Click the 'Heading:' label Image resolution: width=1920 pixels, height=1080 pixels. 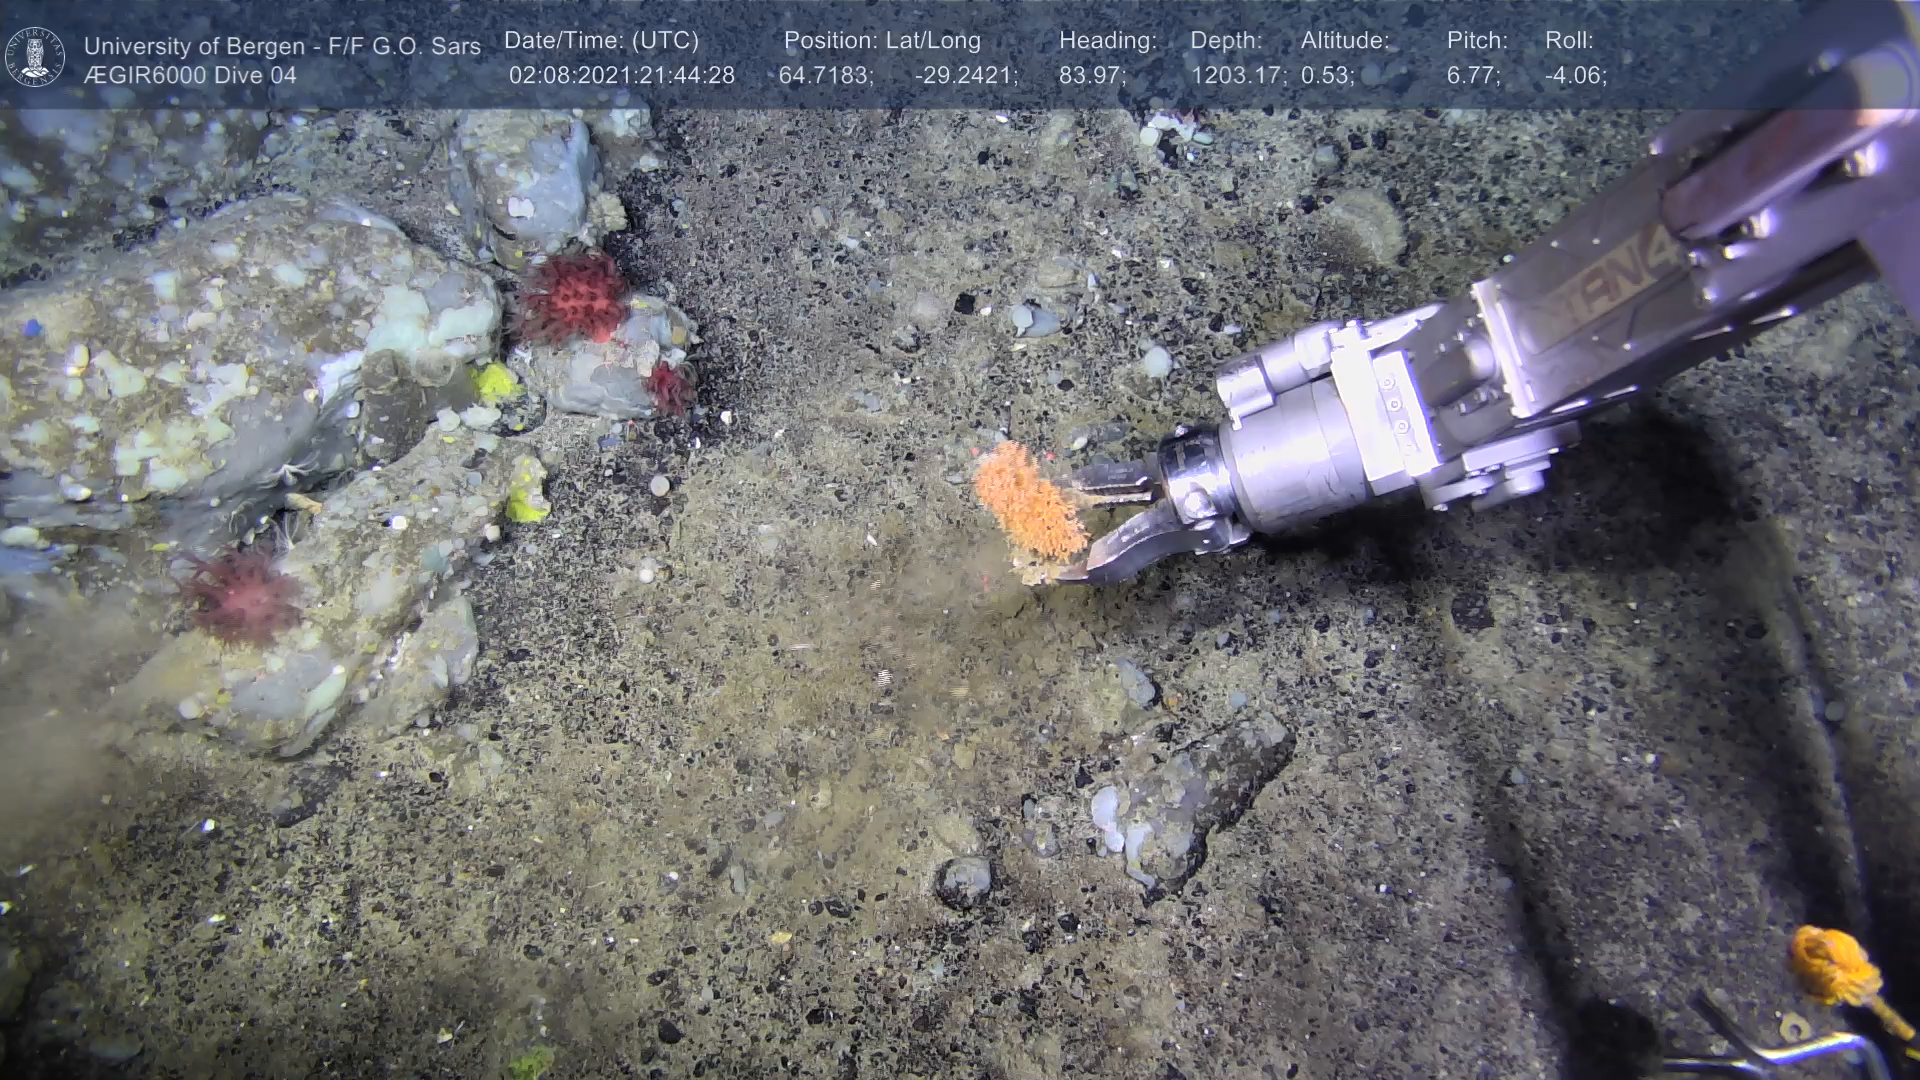click(1107, 41)
